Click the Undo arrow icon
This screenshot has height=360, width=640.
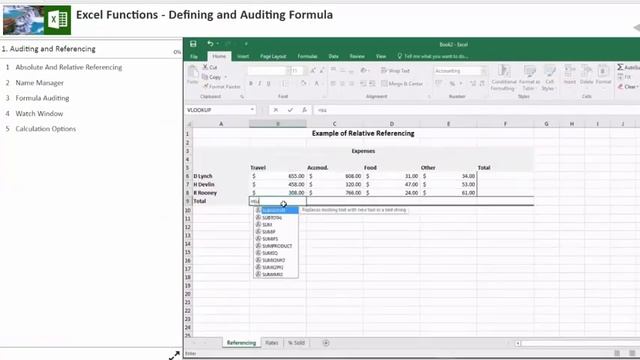pyautogui.click(x=210, y=44)
